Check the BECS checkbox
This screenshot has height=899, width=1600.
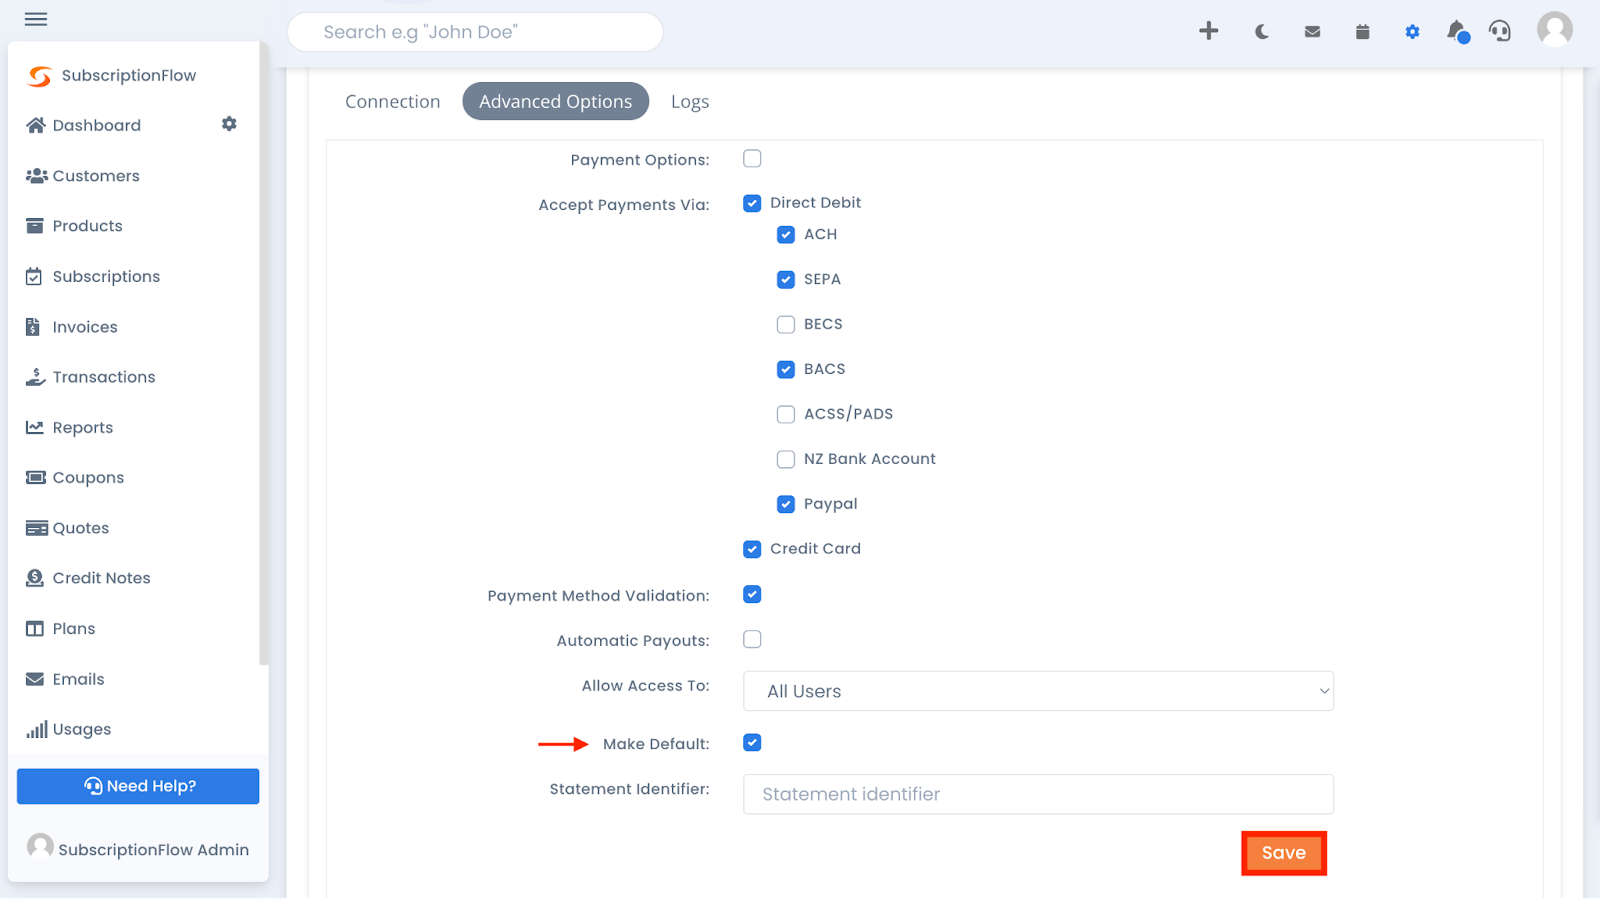pos(786,325)
